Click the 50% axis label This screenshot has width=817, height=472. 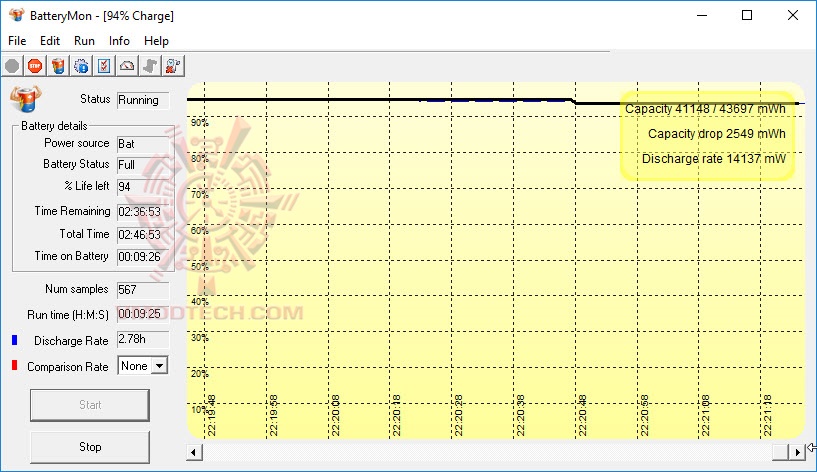(x=200, y=267)
